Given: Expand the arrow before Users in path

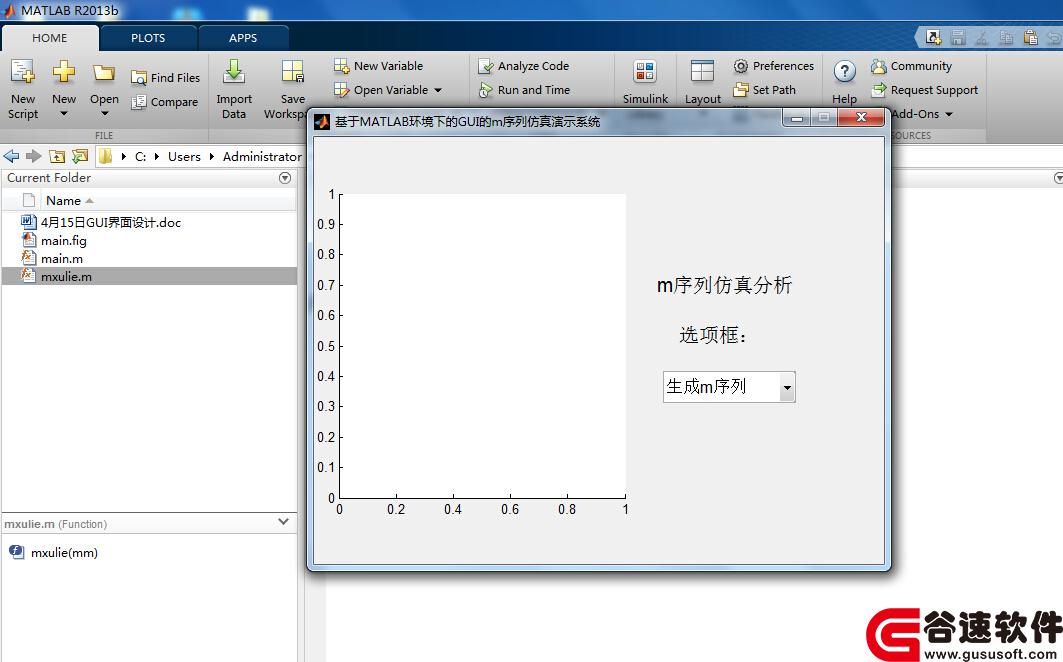Looking at the screenshot, I should click(157, 157).
